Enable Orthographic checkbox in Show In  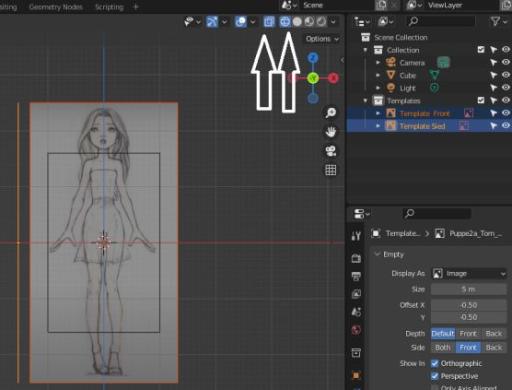[x=435, y=363]
